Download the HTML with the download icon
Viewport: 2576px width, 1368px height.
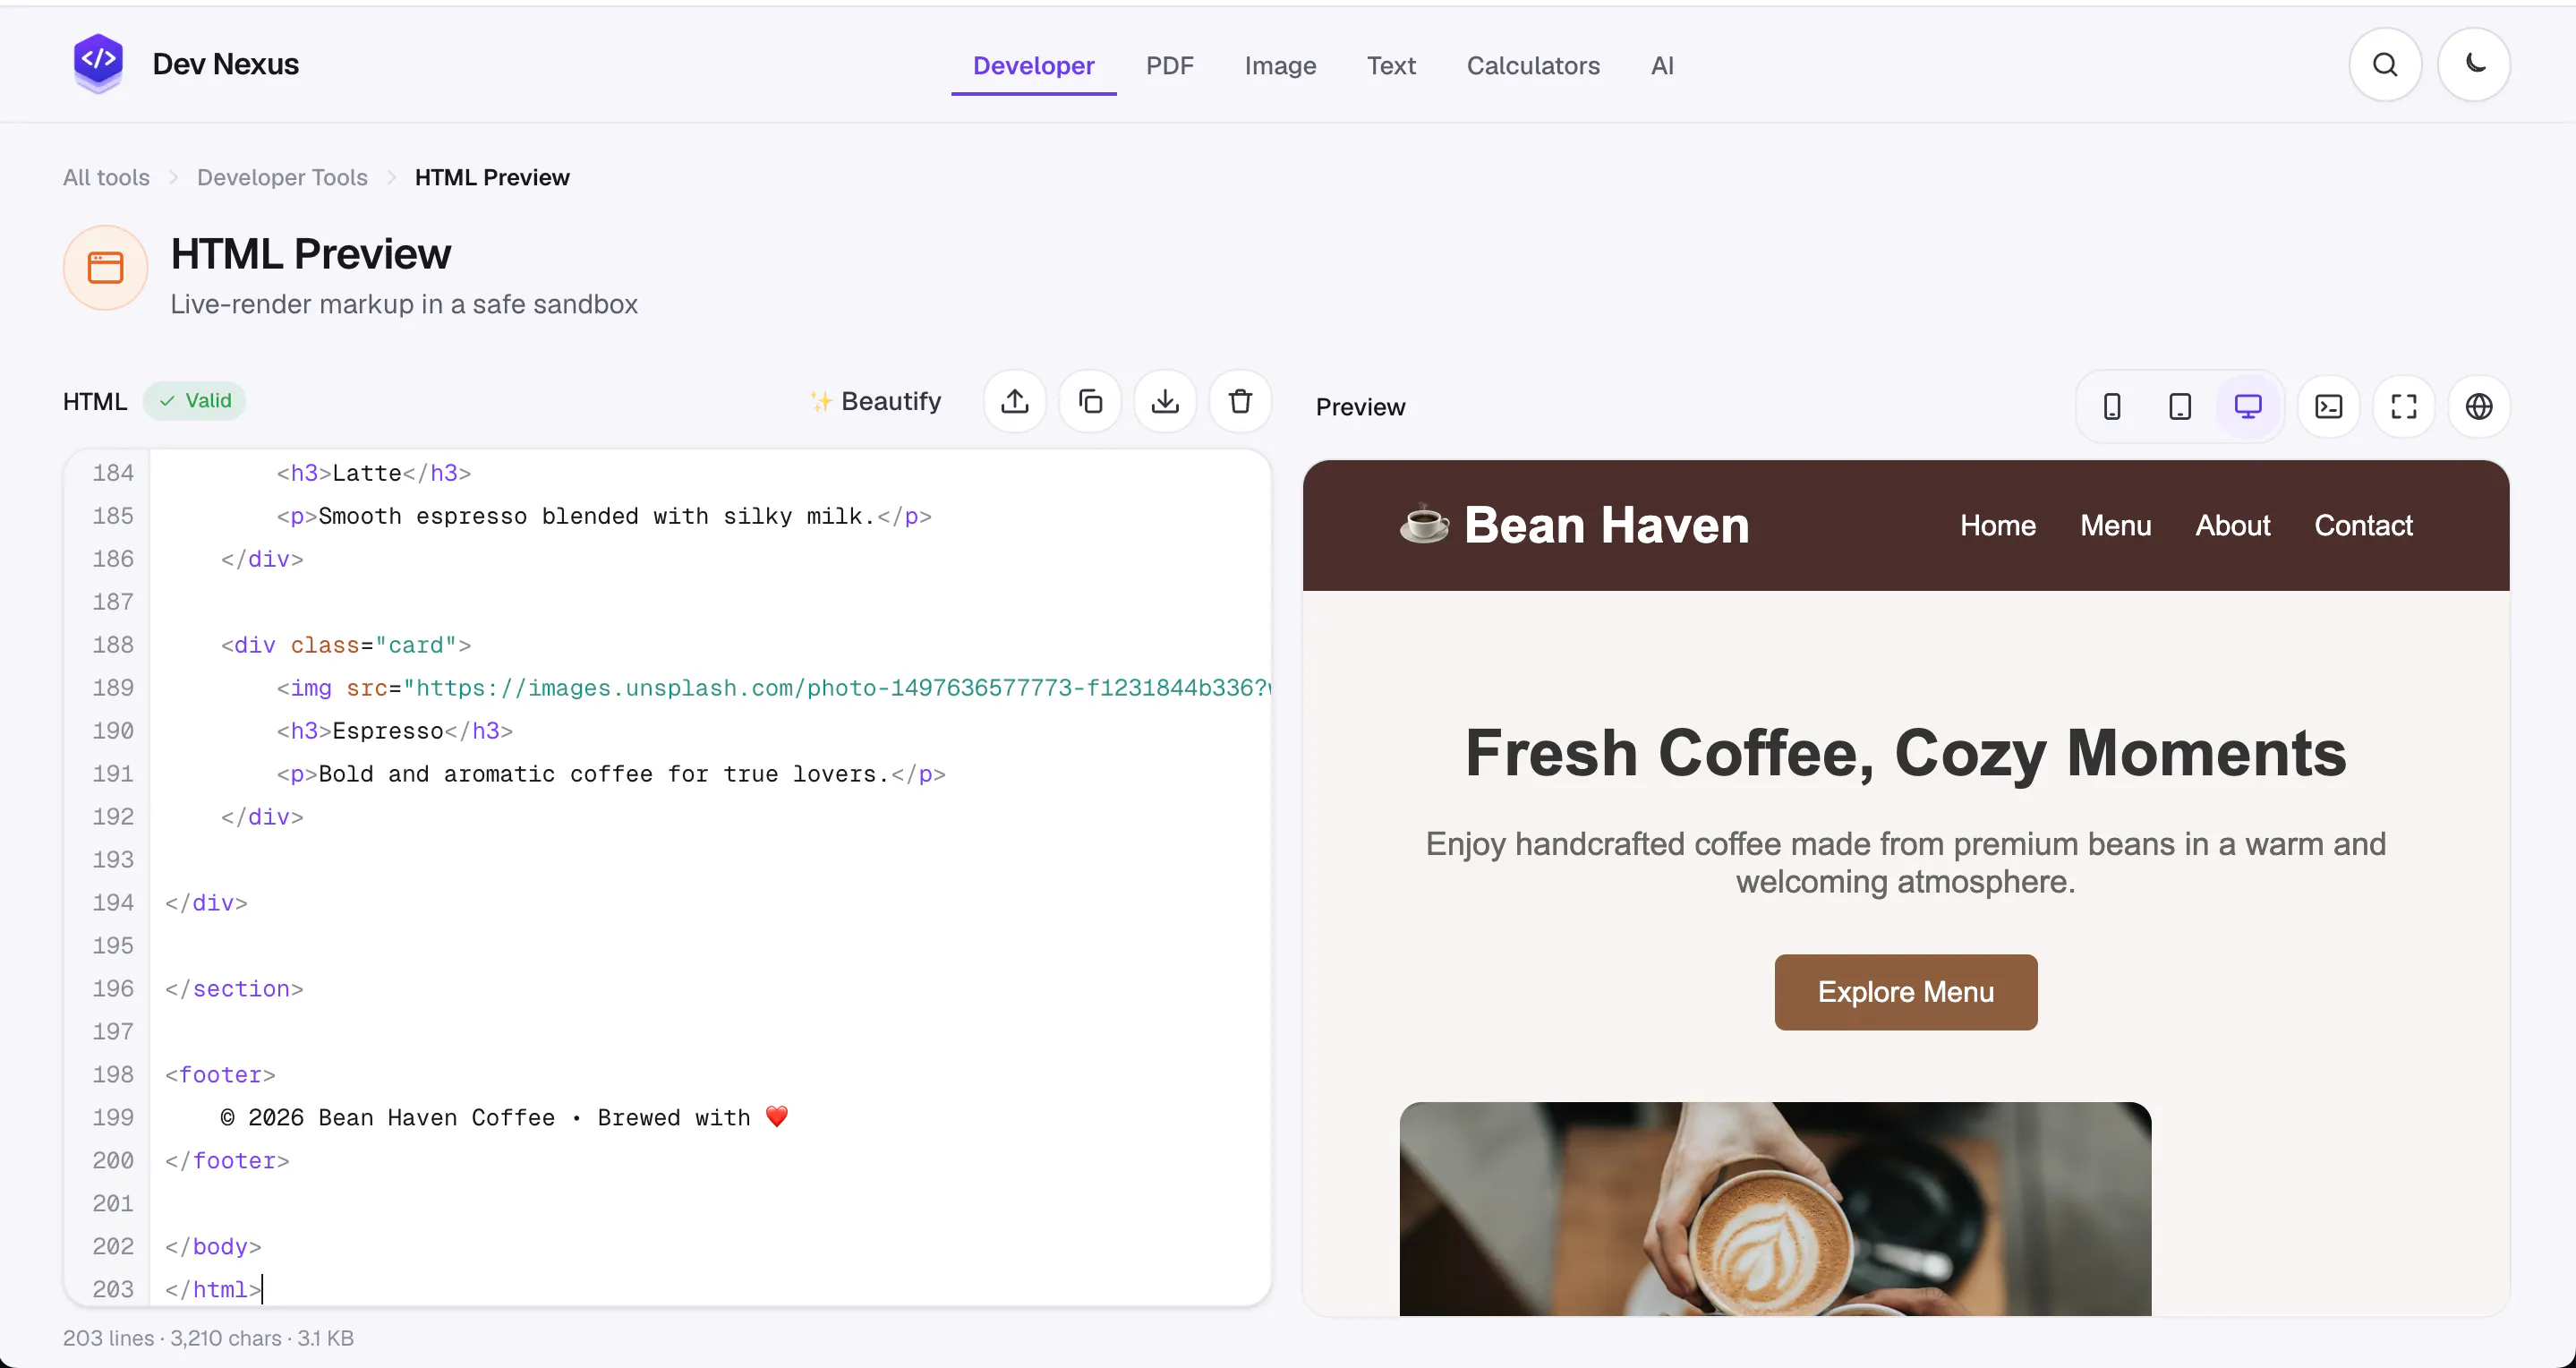1165,401
